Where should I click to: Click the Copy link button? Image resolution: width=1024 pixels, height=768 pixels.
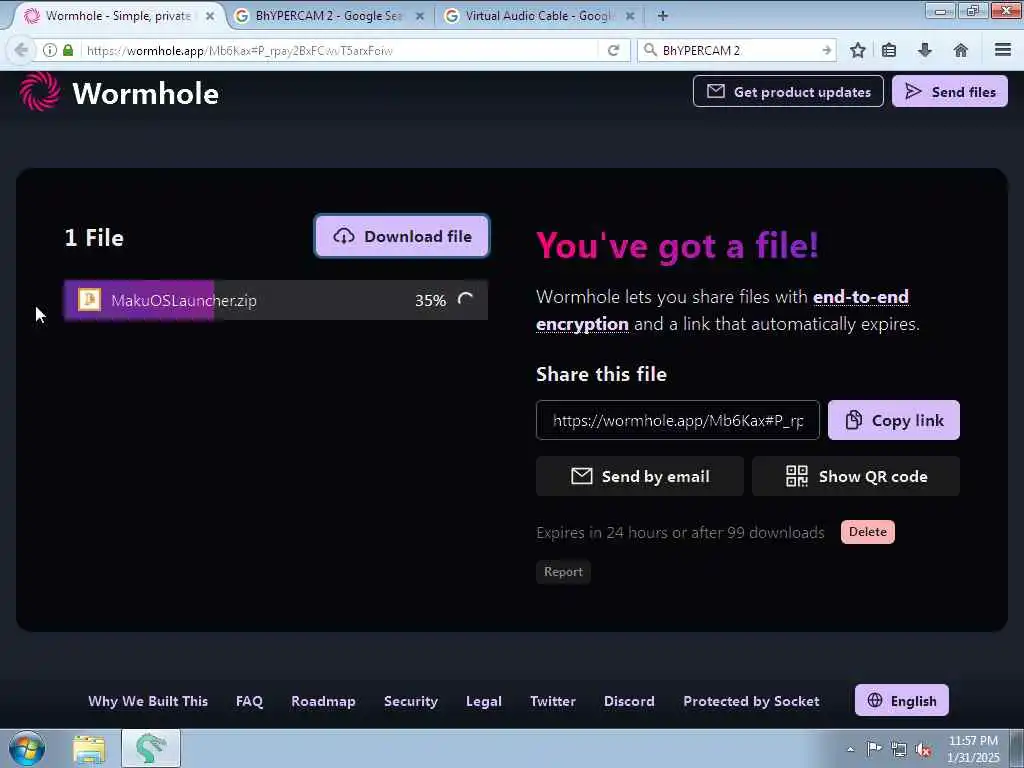893,420
